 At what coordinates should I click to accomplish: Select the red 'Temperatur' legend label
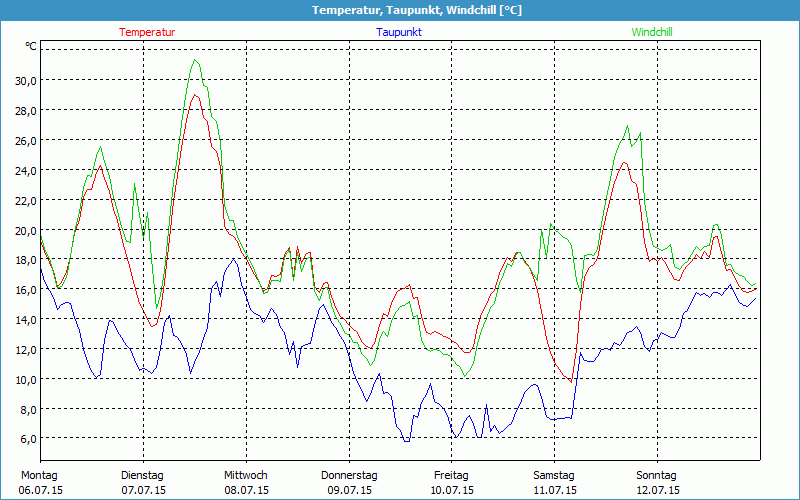tap(147, 32)
